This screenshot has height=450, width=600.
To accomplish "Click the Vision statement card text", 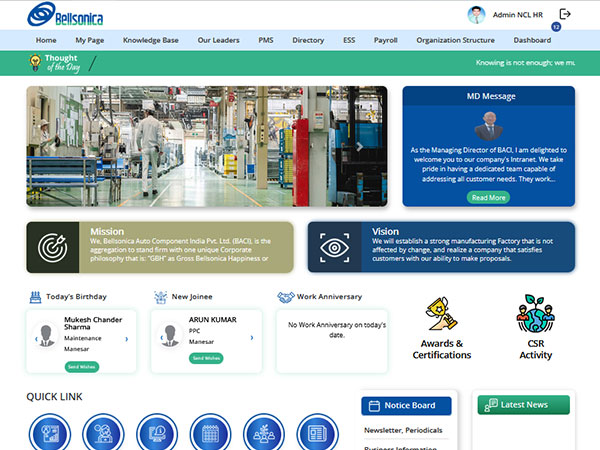I will point(463,250).
